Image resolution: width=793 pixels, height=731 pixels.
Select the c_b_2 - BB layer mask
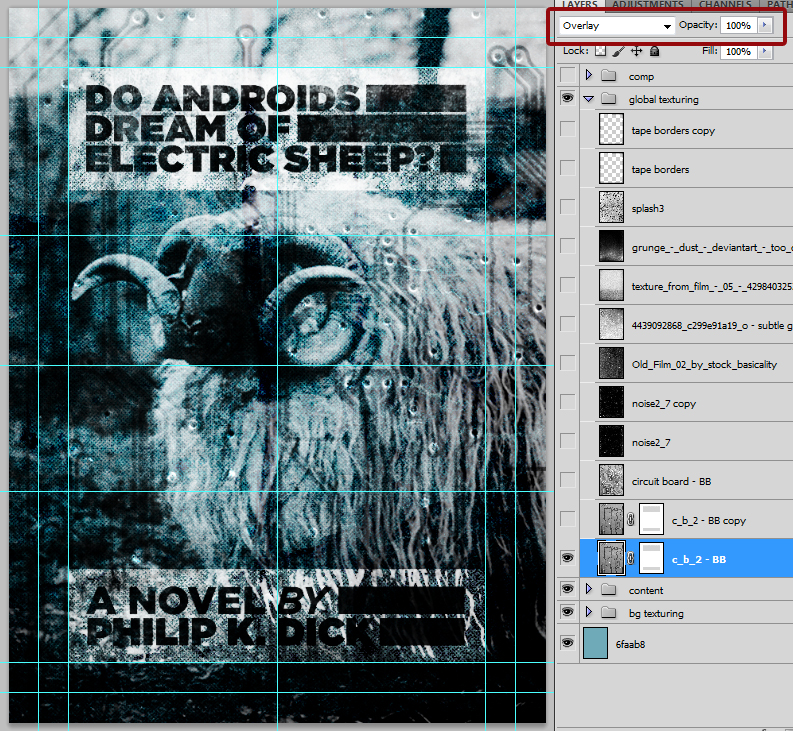(651, 558)
